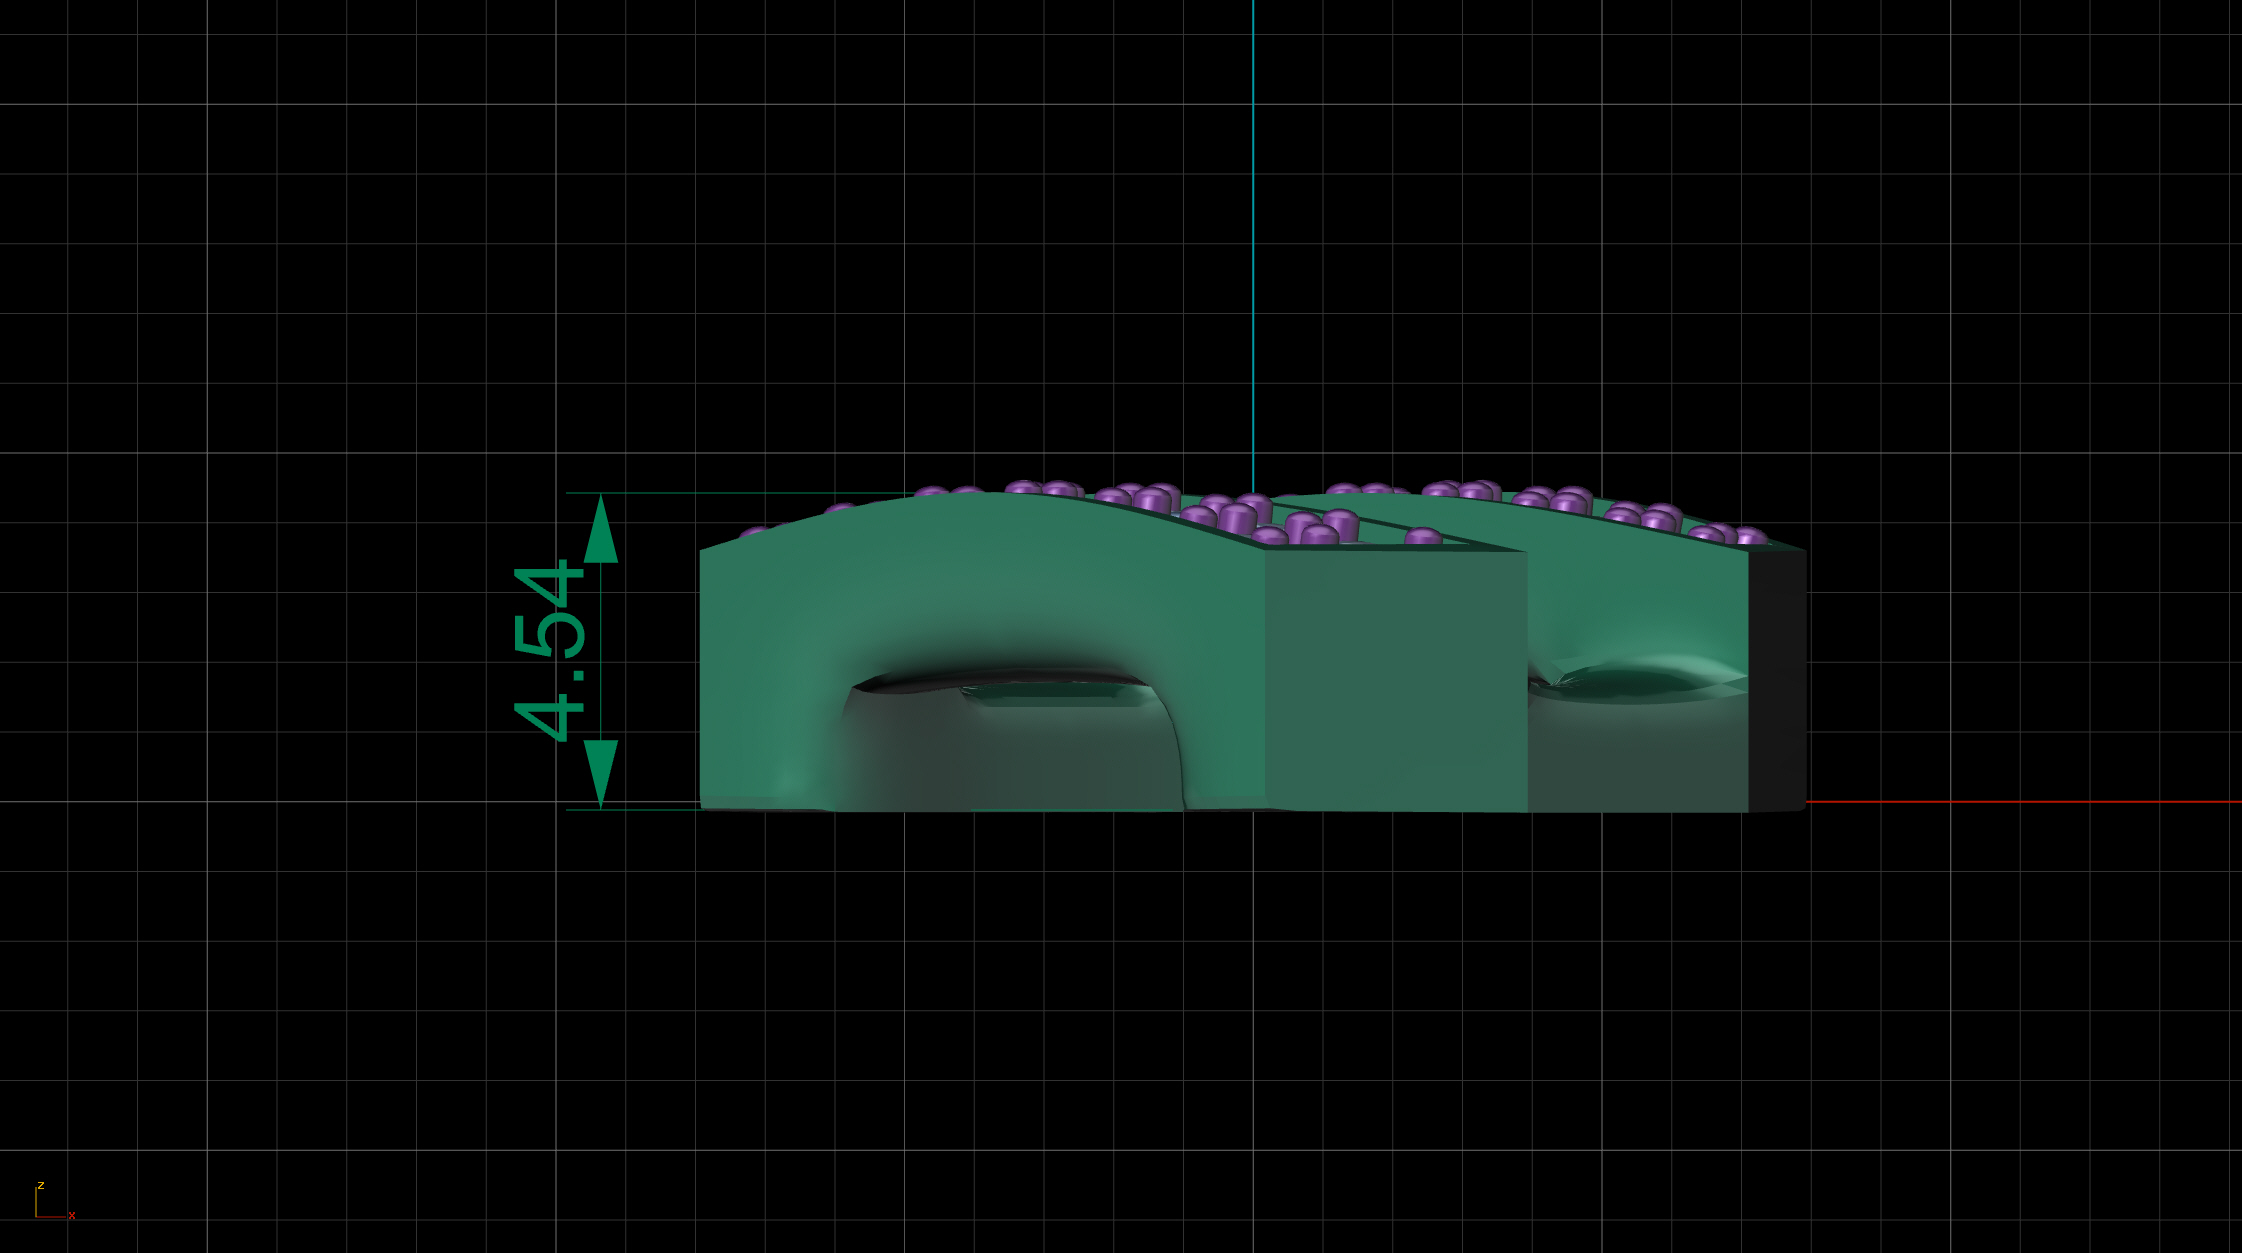The height and width of the screenshot is (1253, 2242).
Task: Click the dimension's lower arrowhead
Action: click(600, 774)
